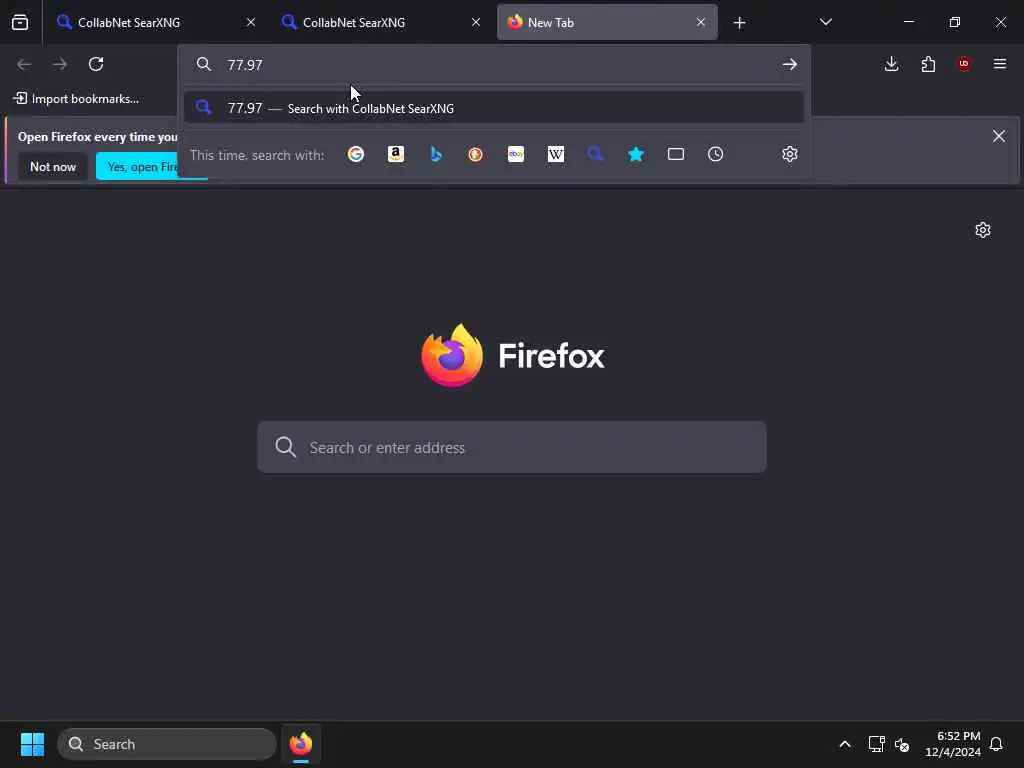
Task: Open the Firefox View button
Action: [x=20, y=22]
